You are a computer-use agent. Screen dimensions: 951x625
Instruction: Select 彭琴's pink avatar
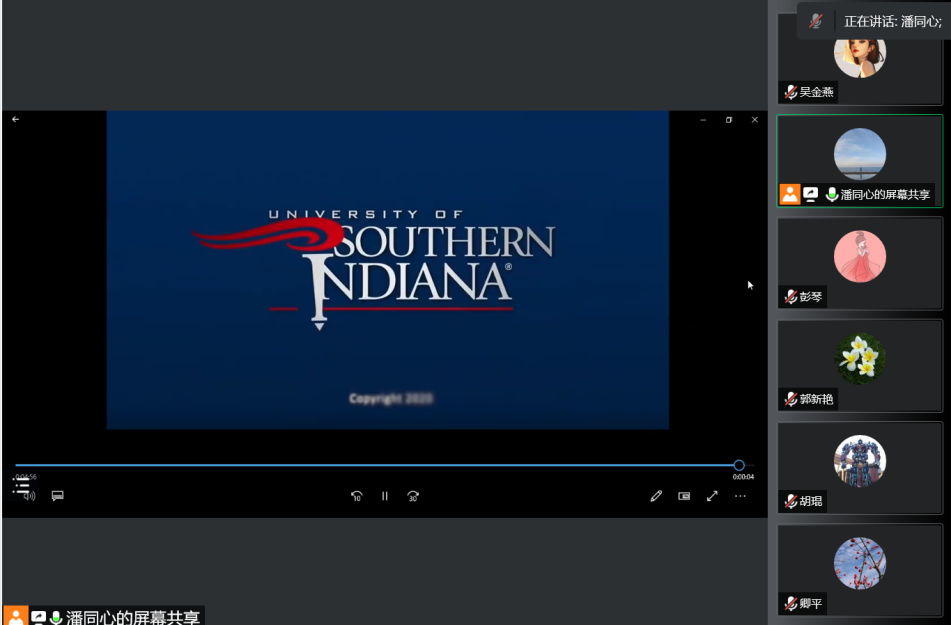pyautogui.click(x=859, y=256)
